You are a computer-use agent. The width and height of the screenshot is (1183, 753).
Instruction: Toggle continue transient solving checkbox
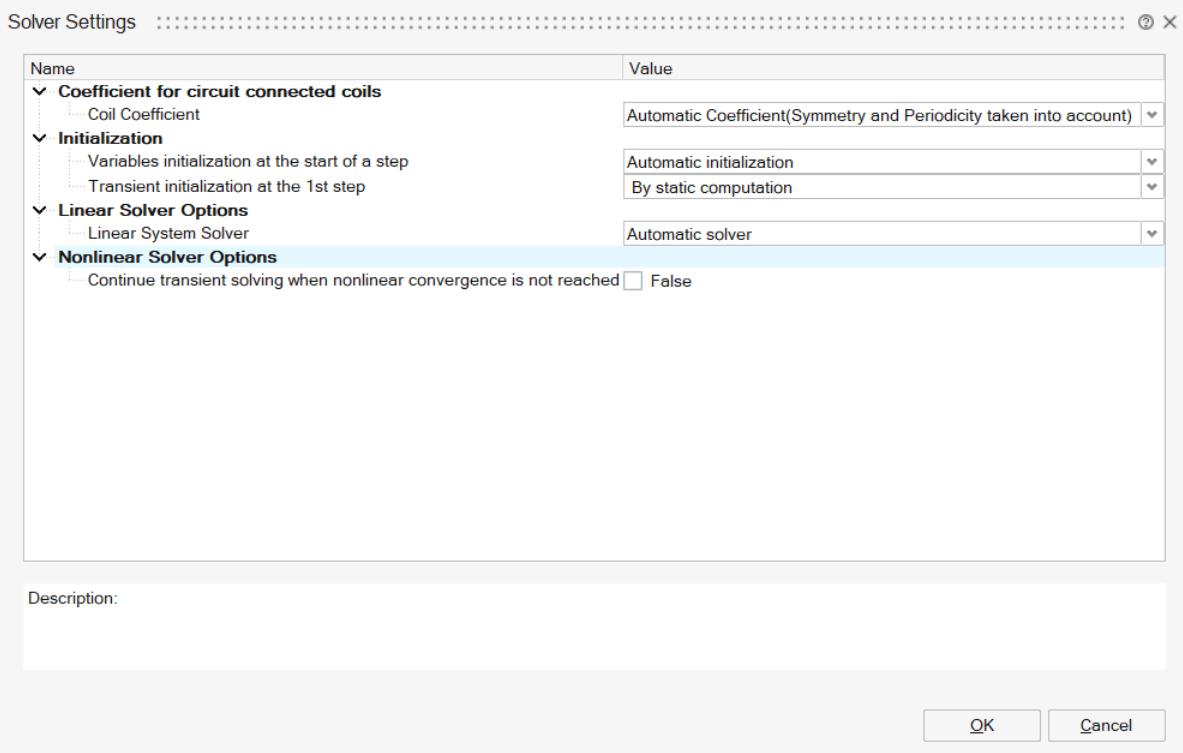[x=633, y=282]
